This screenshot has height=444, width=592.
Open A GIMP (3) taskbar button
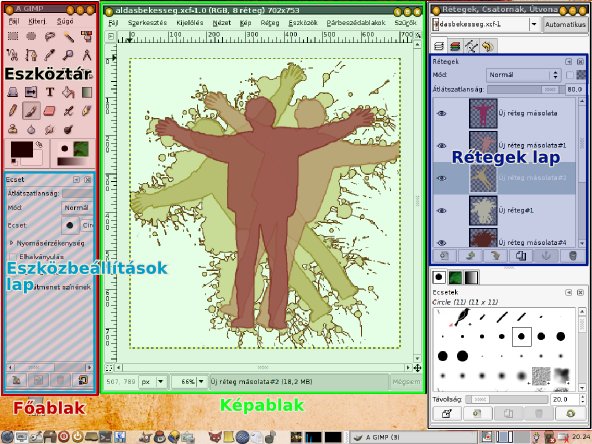pos(414,437)
